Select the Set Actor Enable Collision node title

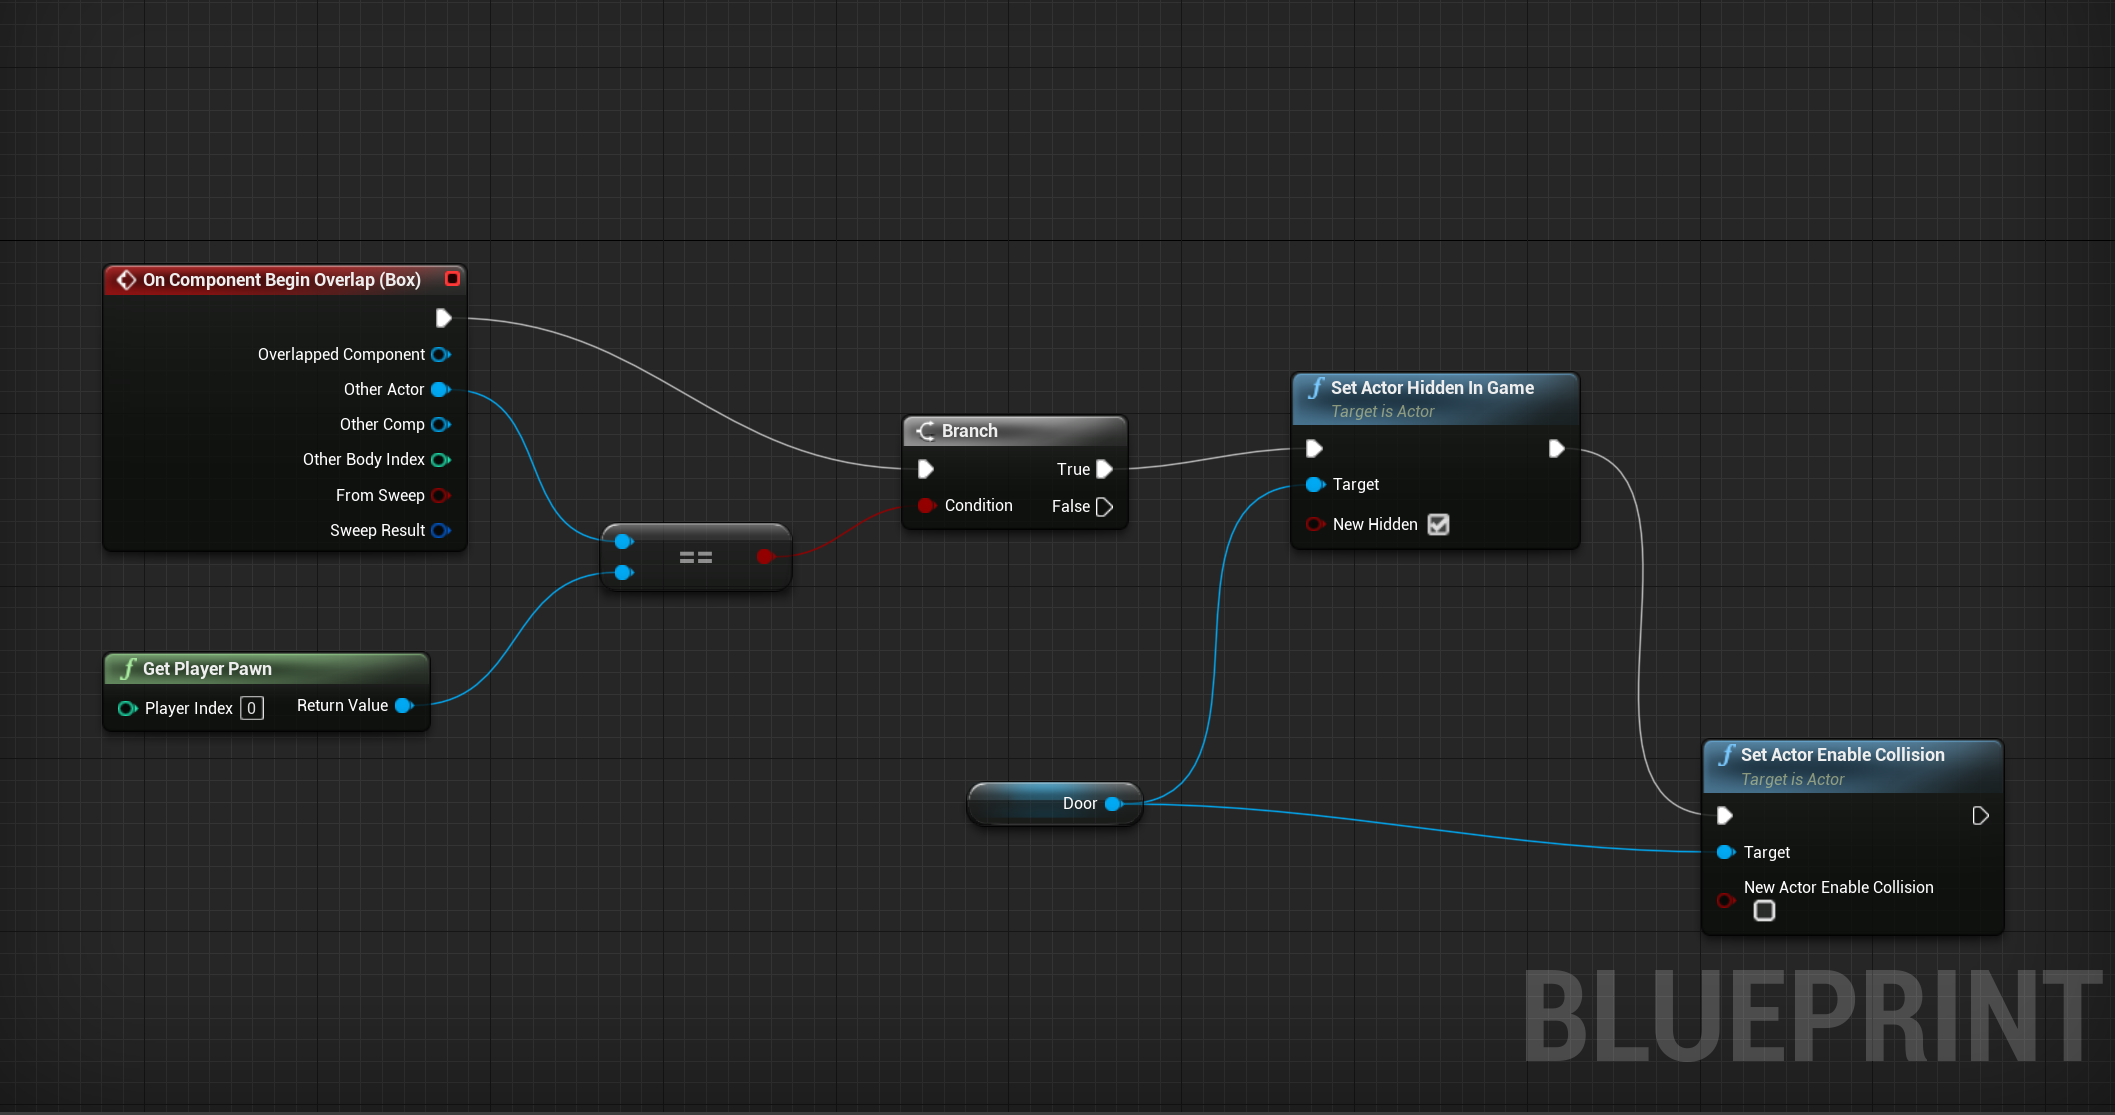coord(1841,755)
